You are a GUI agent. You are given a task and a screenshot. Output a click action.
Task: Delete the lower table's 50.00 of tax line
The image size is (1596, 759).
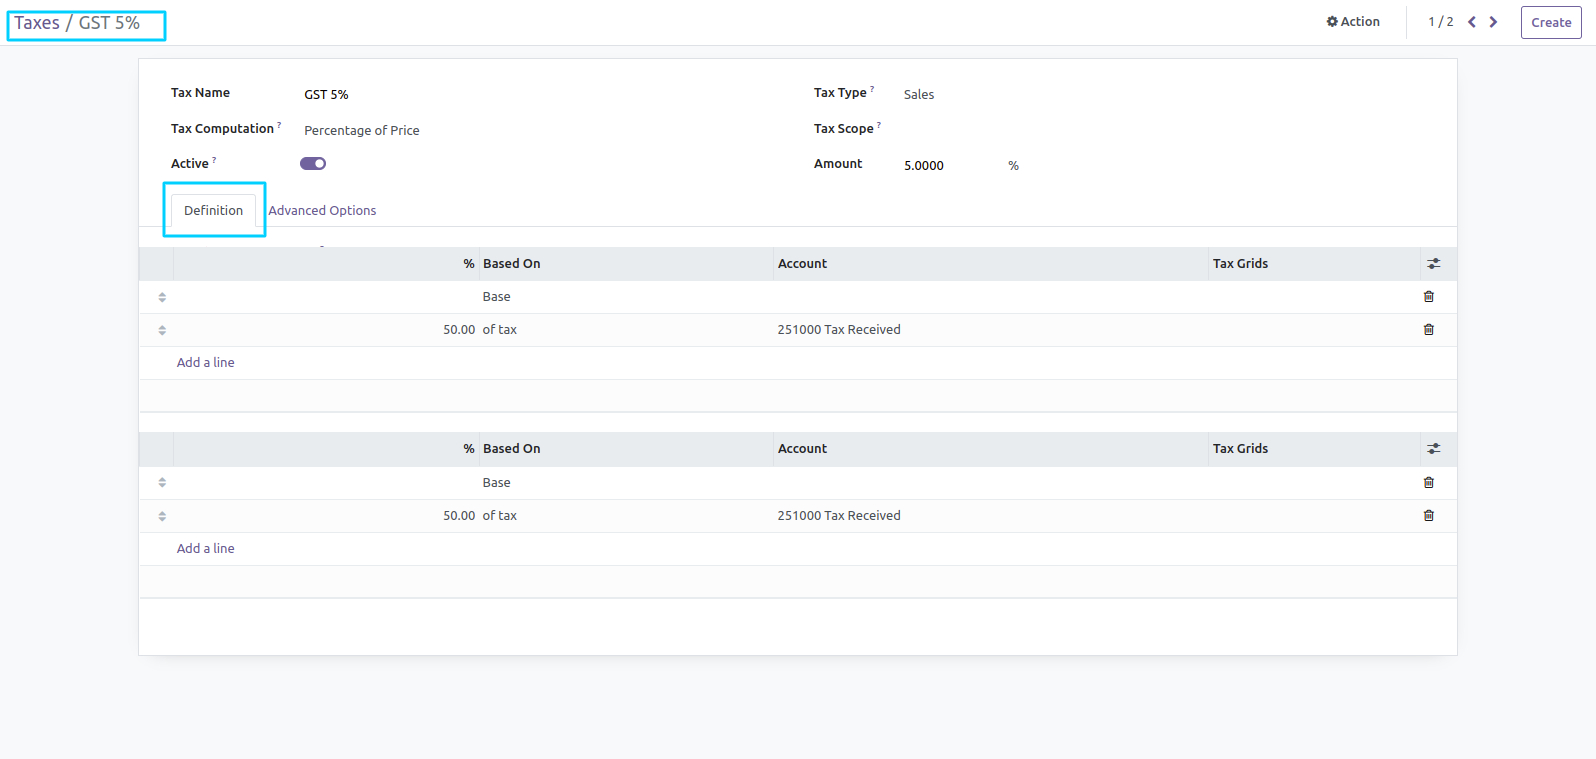[x=1428, y=516]
